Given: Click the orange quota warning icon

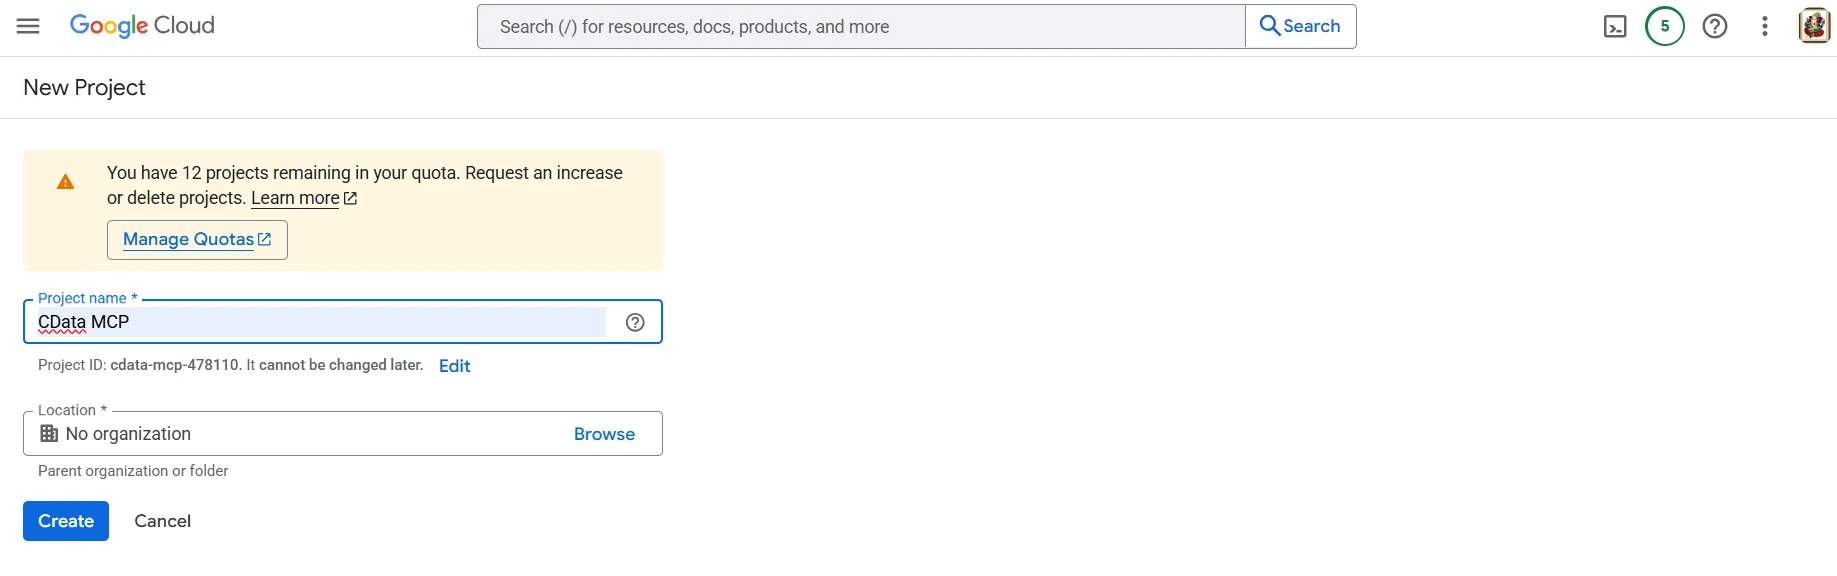Looking at the screenshot, I should [66, 182].
